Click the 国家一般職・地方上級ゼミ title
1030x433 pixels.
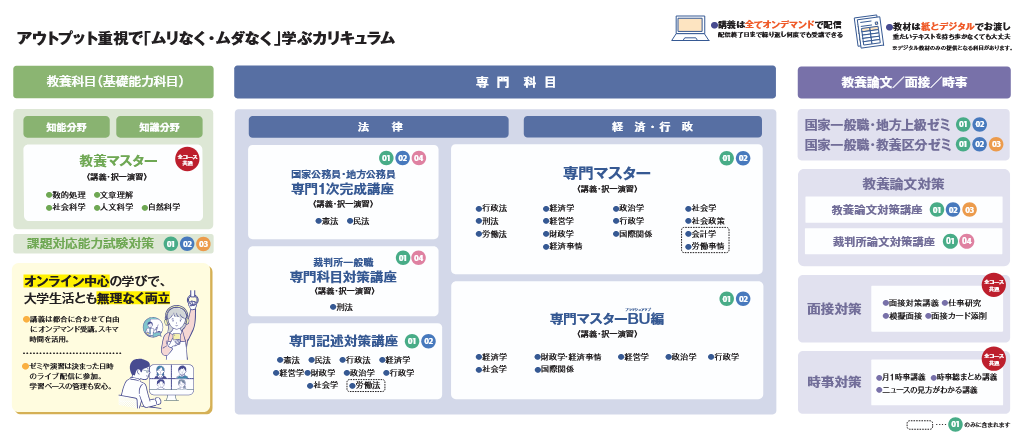[876, 125]
